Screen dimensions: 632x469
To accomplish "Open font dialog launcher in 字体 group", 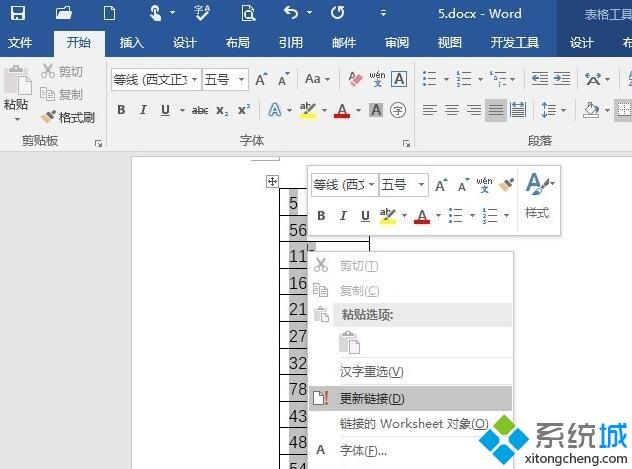I will [406, 143].
